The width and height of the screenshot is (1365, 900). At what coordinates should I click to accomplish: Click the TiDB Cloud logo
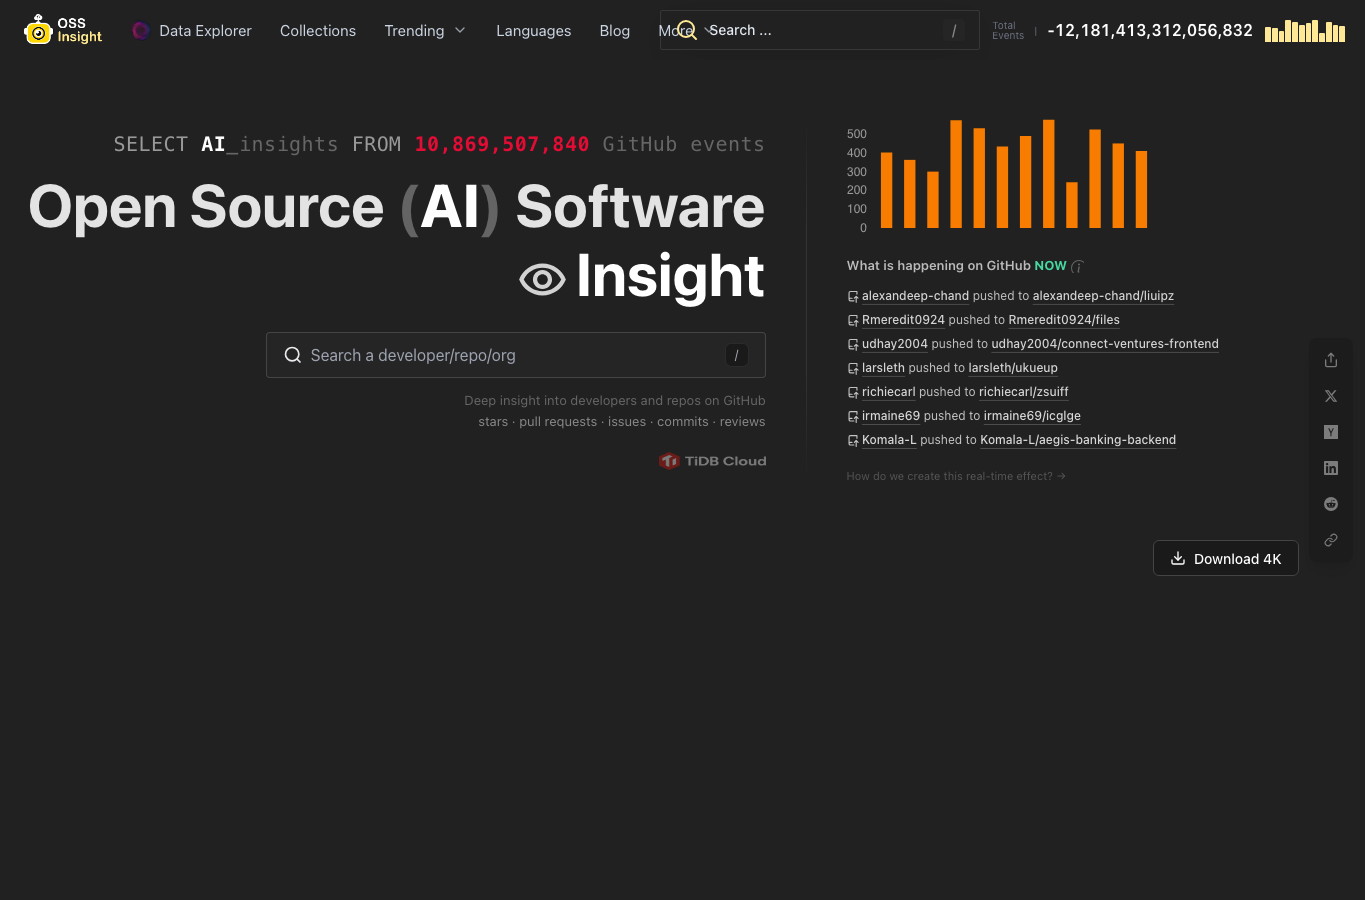coord(713,461)
